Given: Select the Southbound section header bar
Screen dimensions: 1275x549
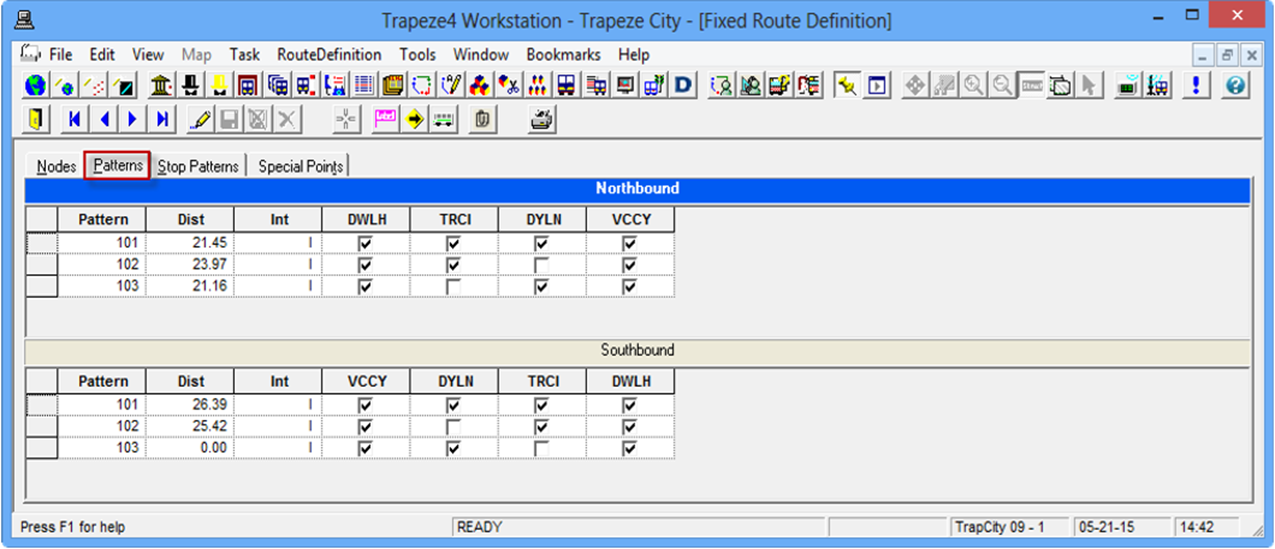Looking at the screenshot, I should pos(637,351).
